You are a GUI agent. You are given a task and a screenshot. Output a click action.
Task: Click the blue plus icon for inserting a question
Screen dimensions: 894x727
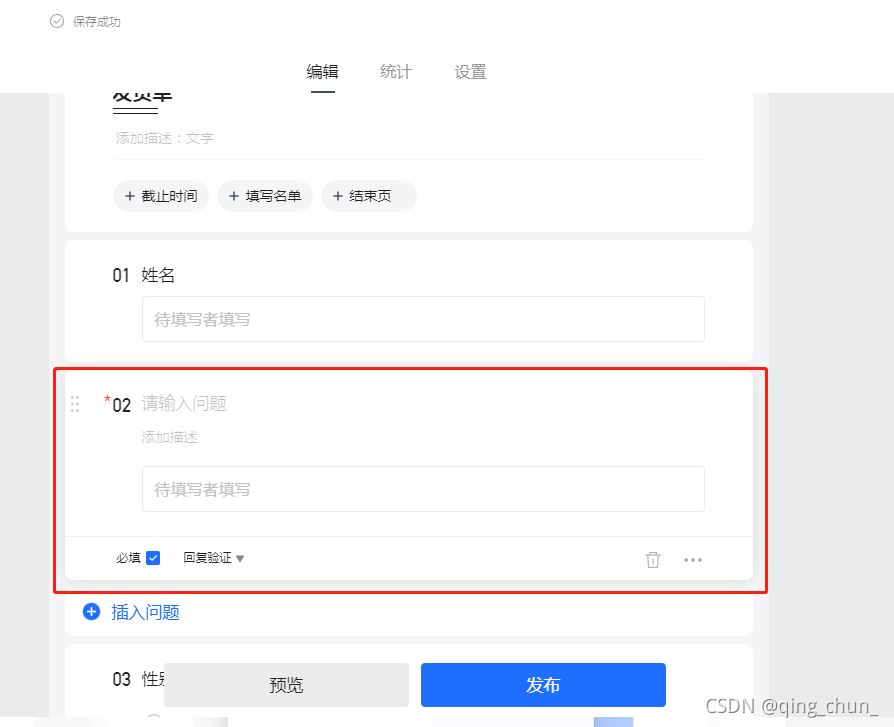91,612
